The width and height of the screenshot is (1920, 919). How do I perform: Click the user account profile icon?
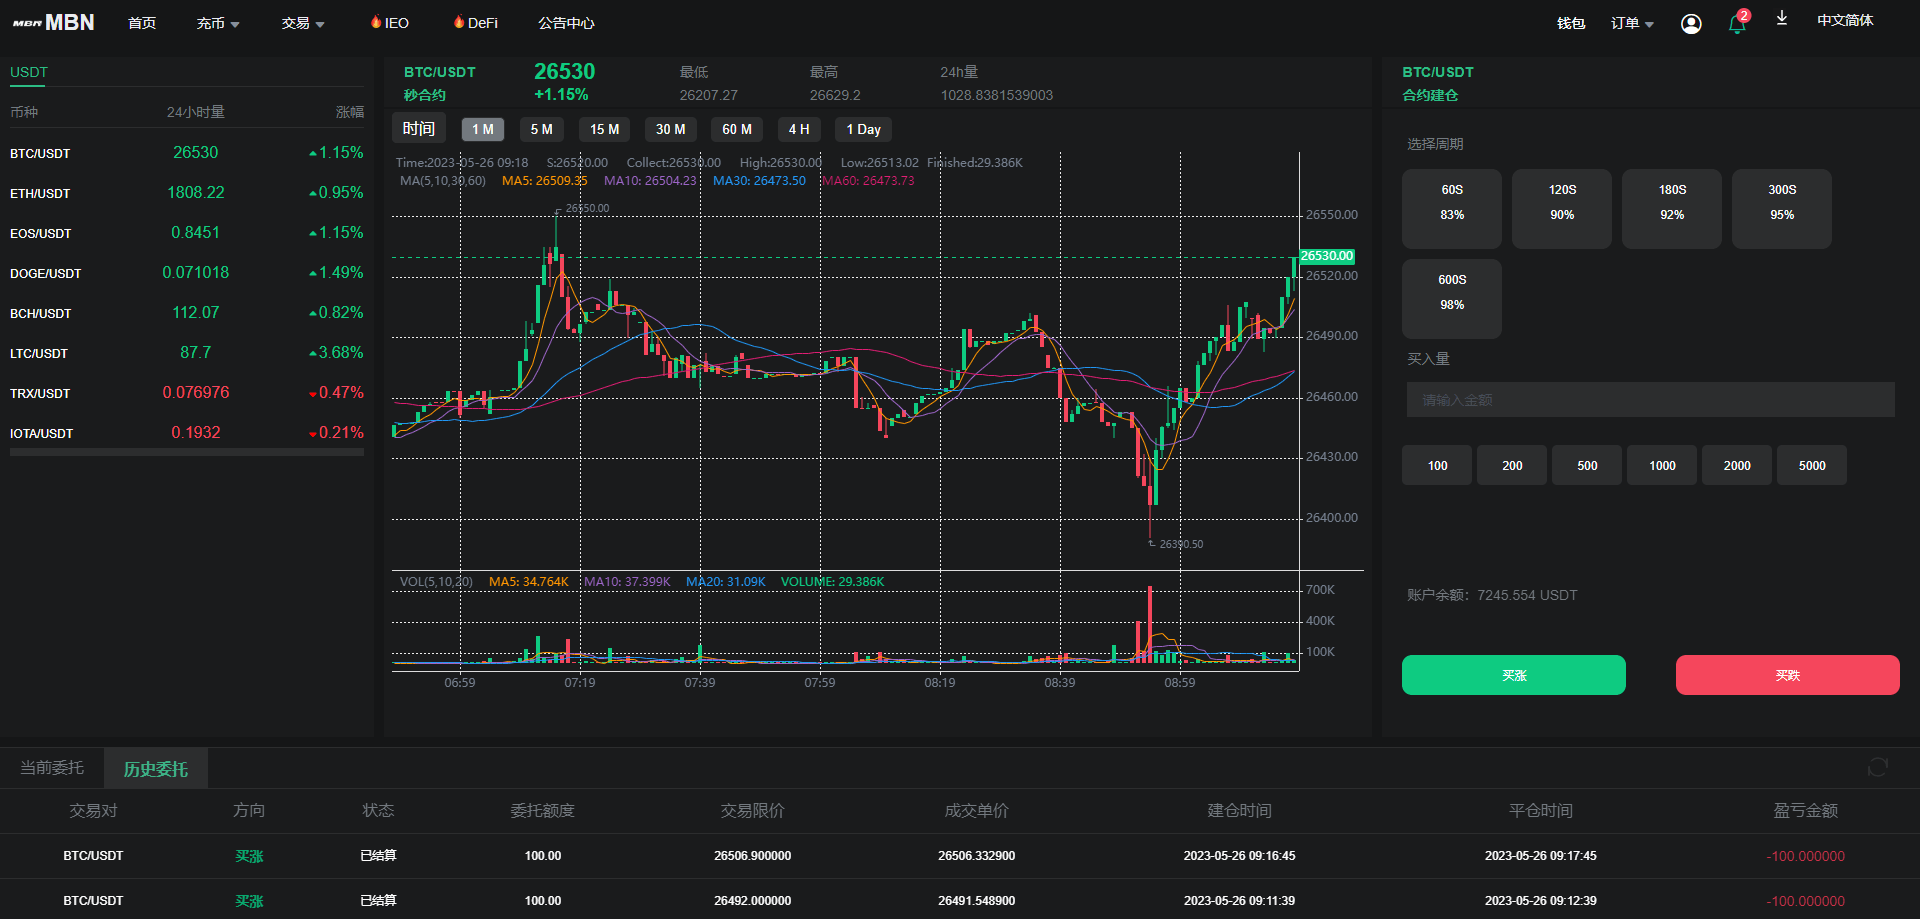pos(1691,23)
